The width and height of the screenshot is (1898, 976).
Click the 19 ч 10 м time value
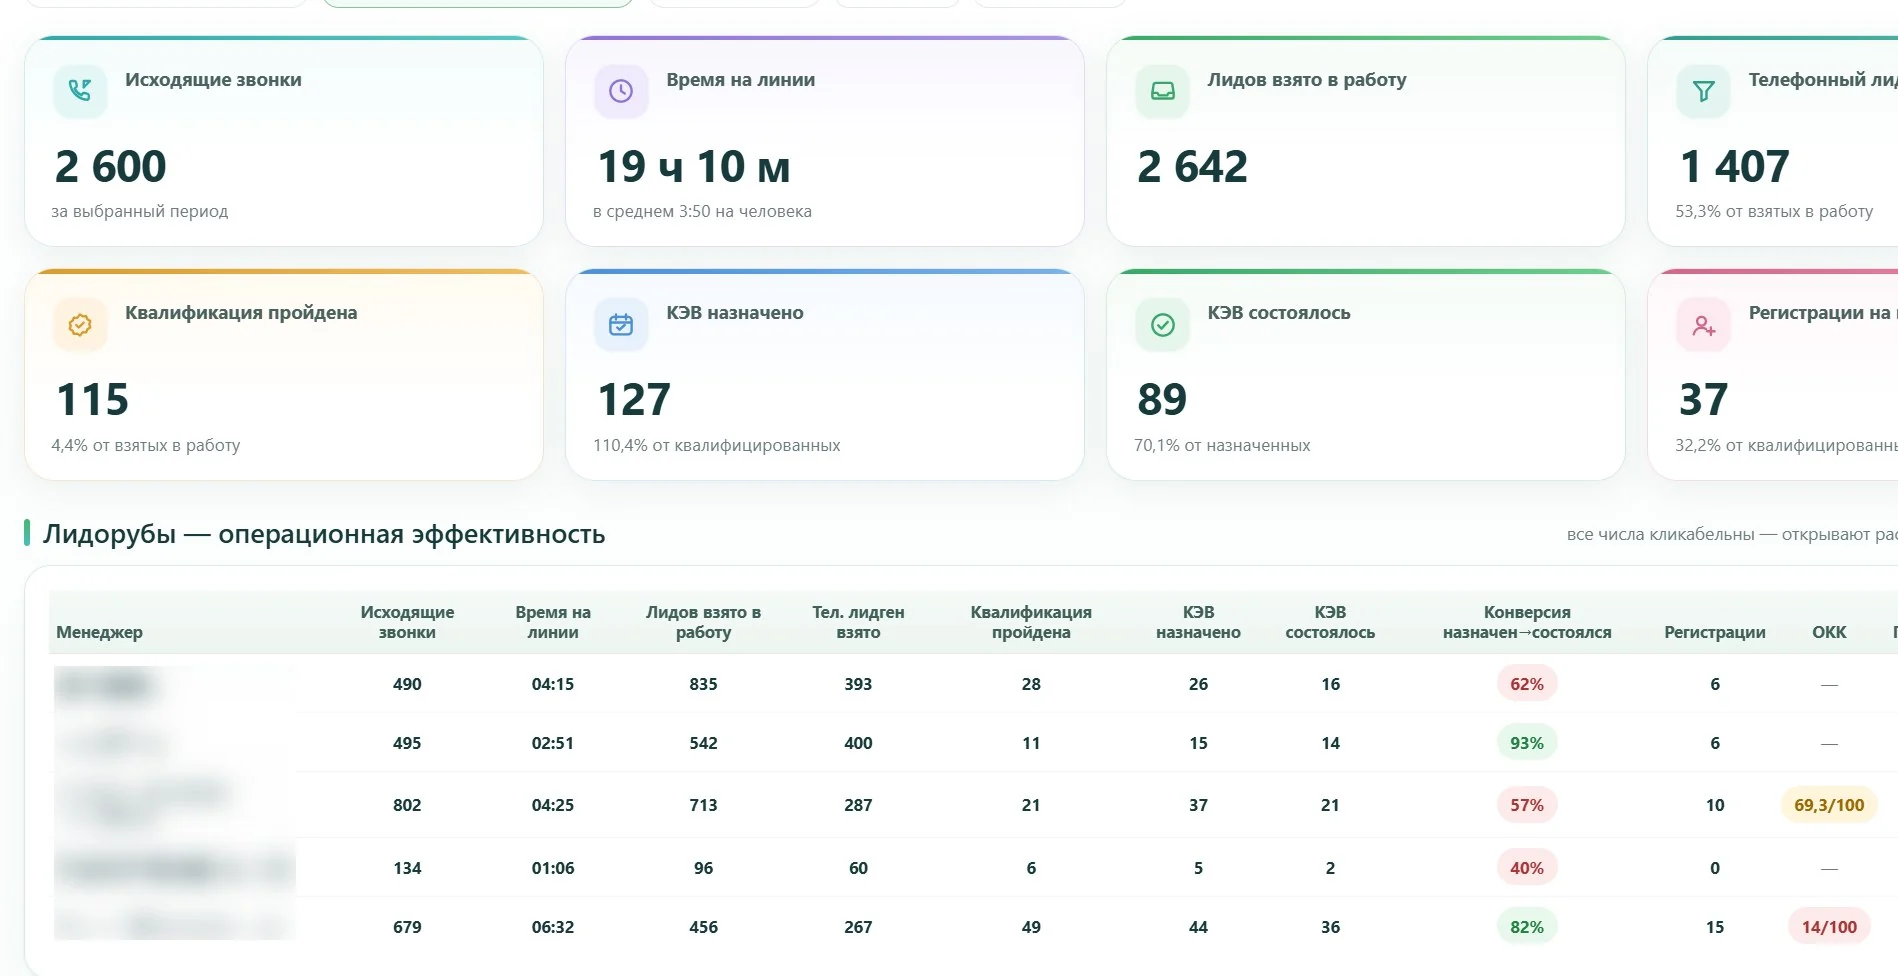pos(694,166)
